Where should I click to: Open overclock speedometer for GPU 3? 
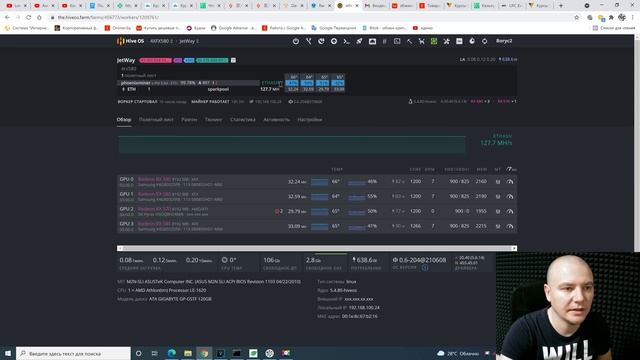click(510, 226)
